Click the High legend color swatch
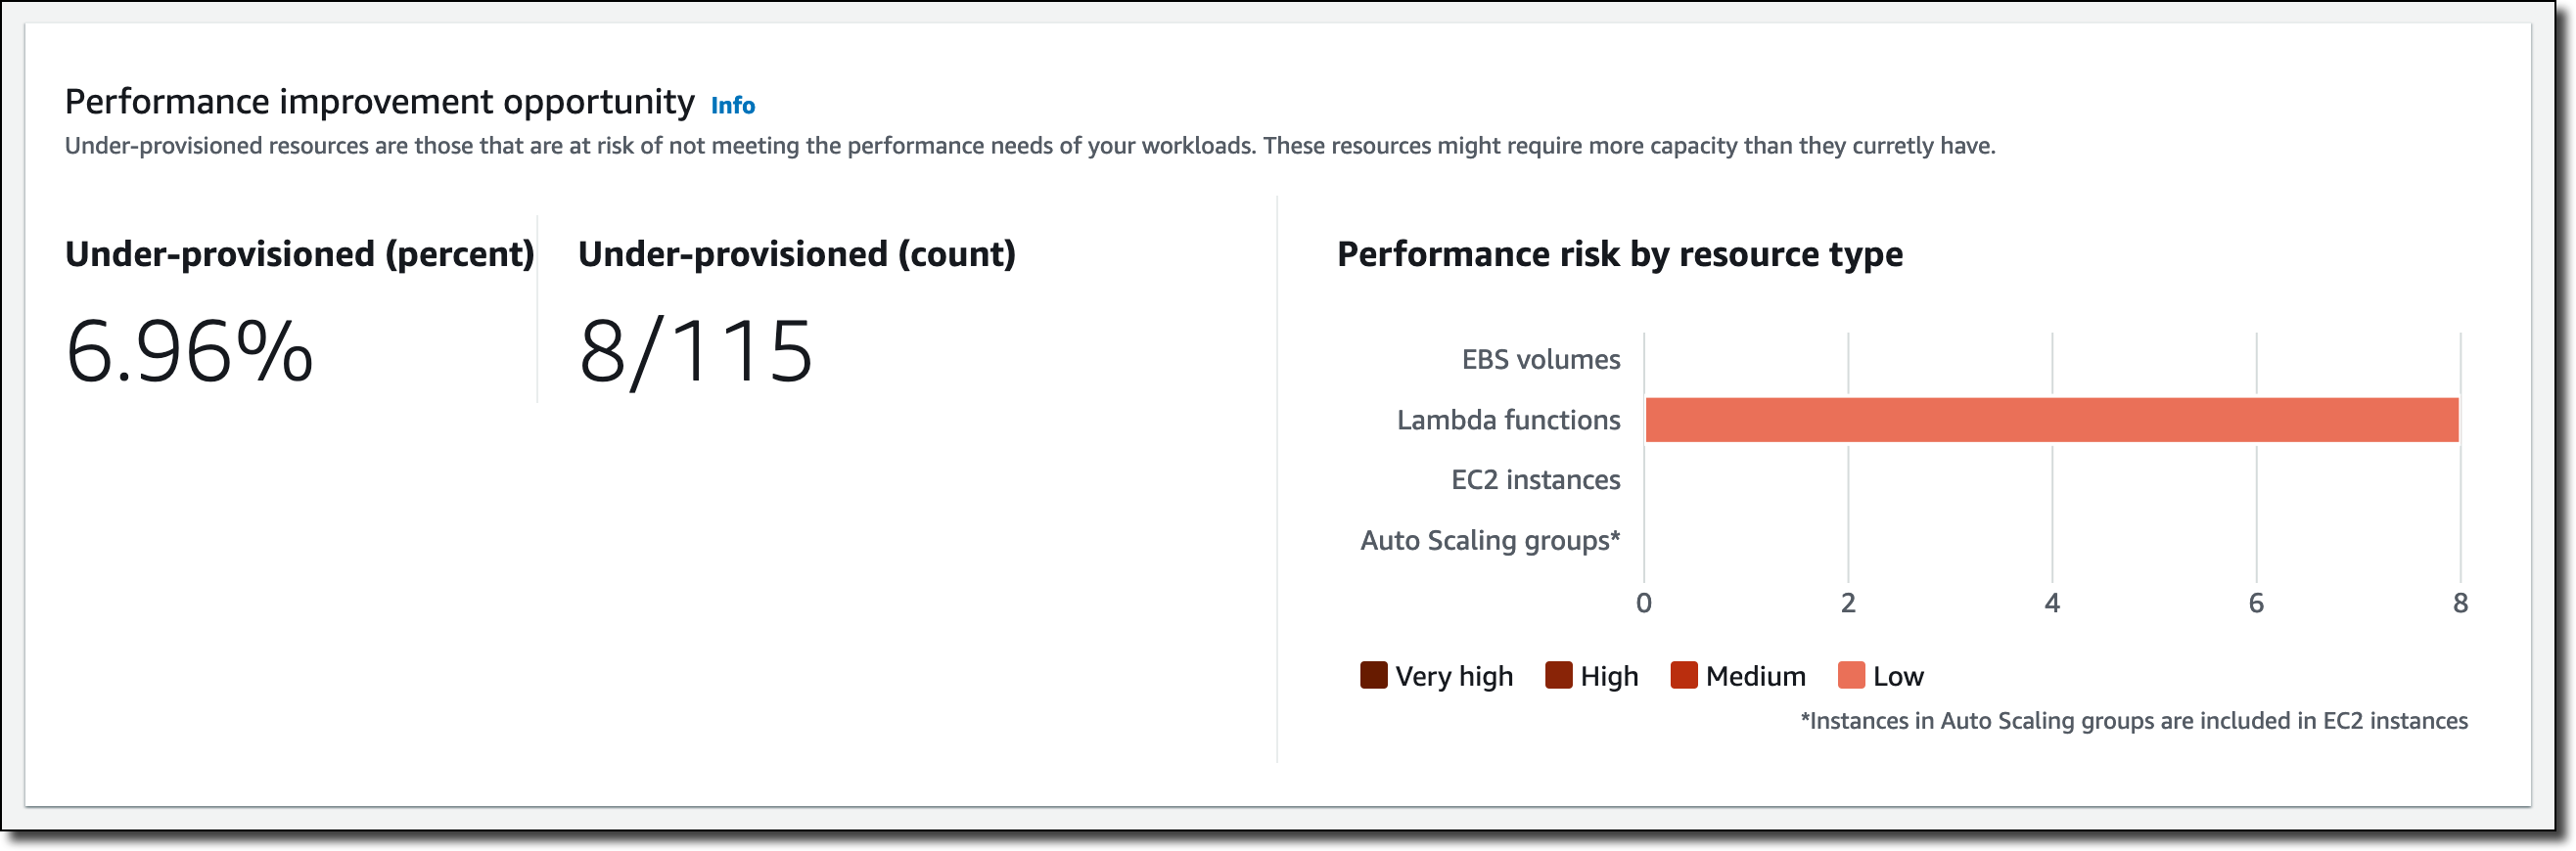Viewport: 2576px width, 851px height. coord(1558,675)
